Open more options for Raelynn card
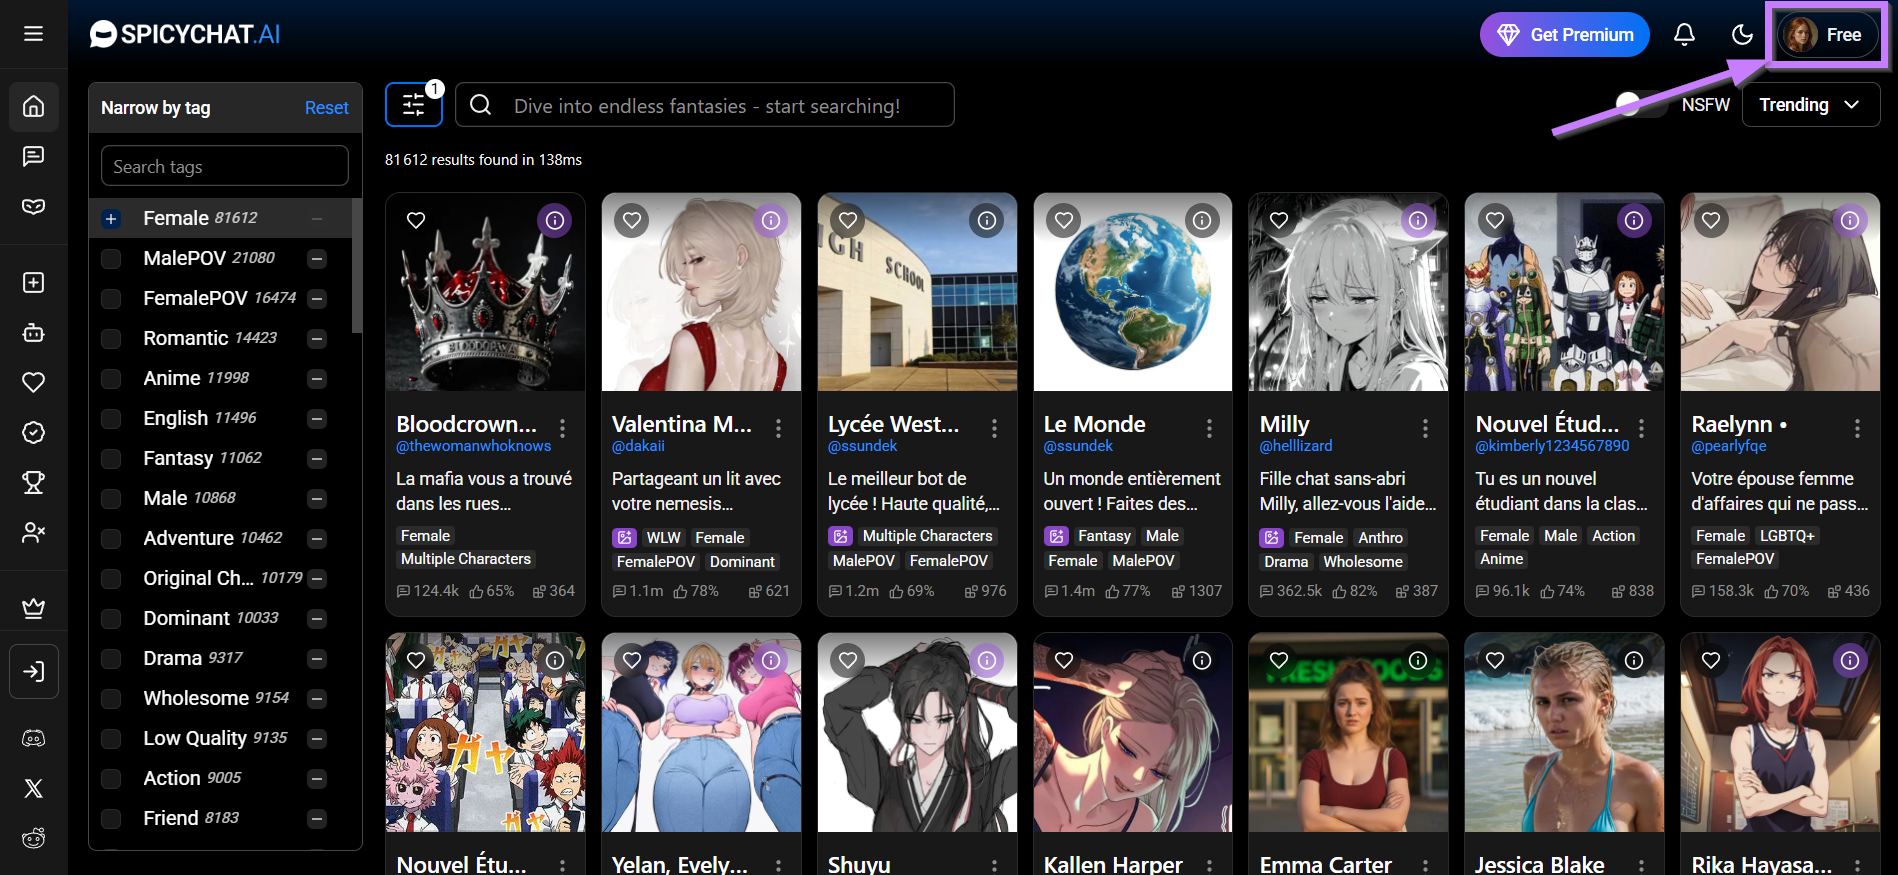1898x875 pixels. pos(1857,428)
